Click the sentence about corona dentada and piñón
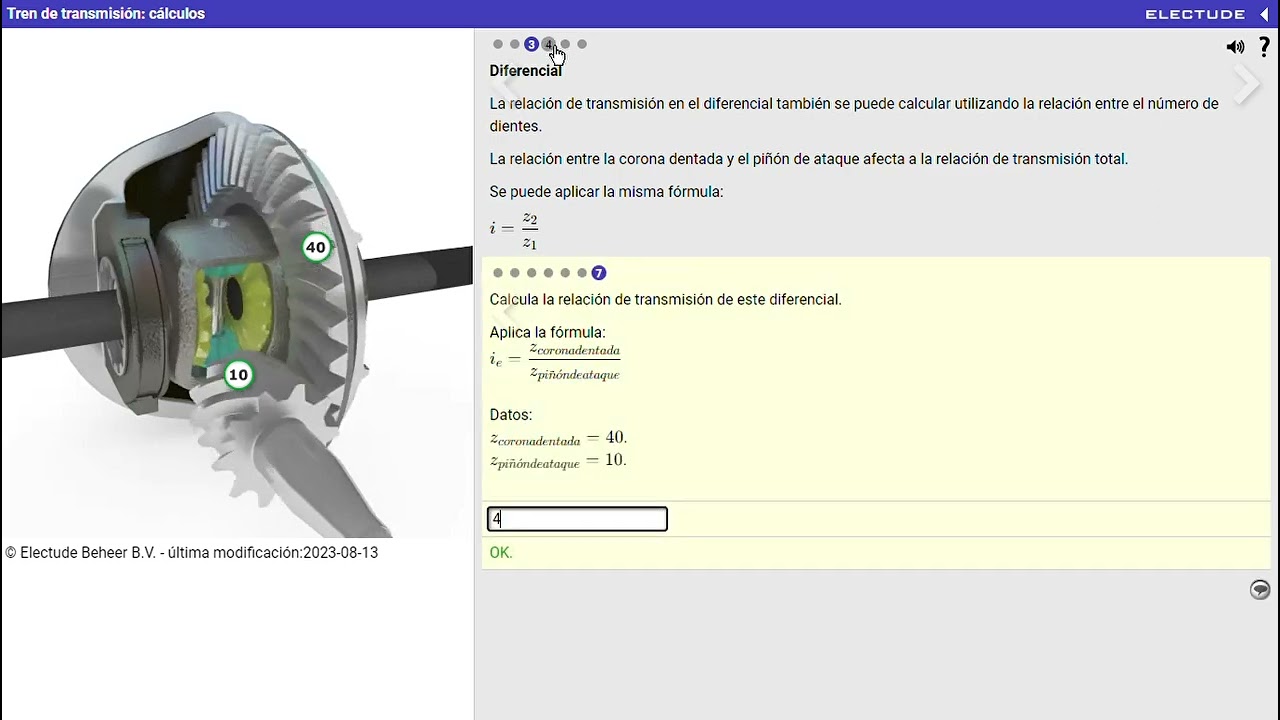The image size is (1280, 720). coord(808,158)
